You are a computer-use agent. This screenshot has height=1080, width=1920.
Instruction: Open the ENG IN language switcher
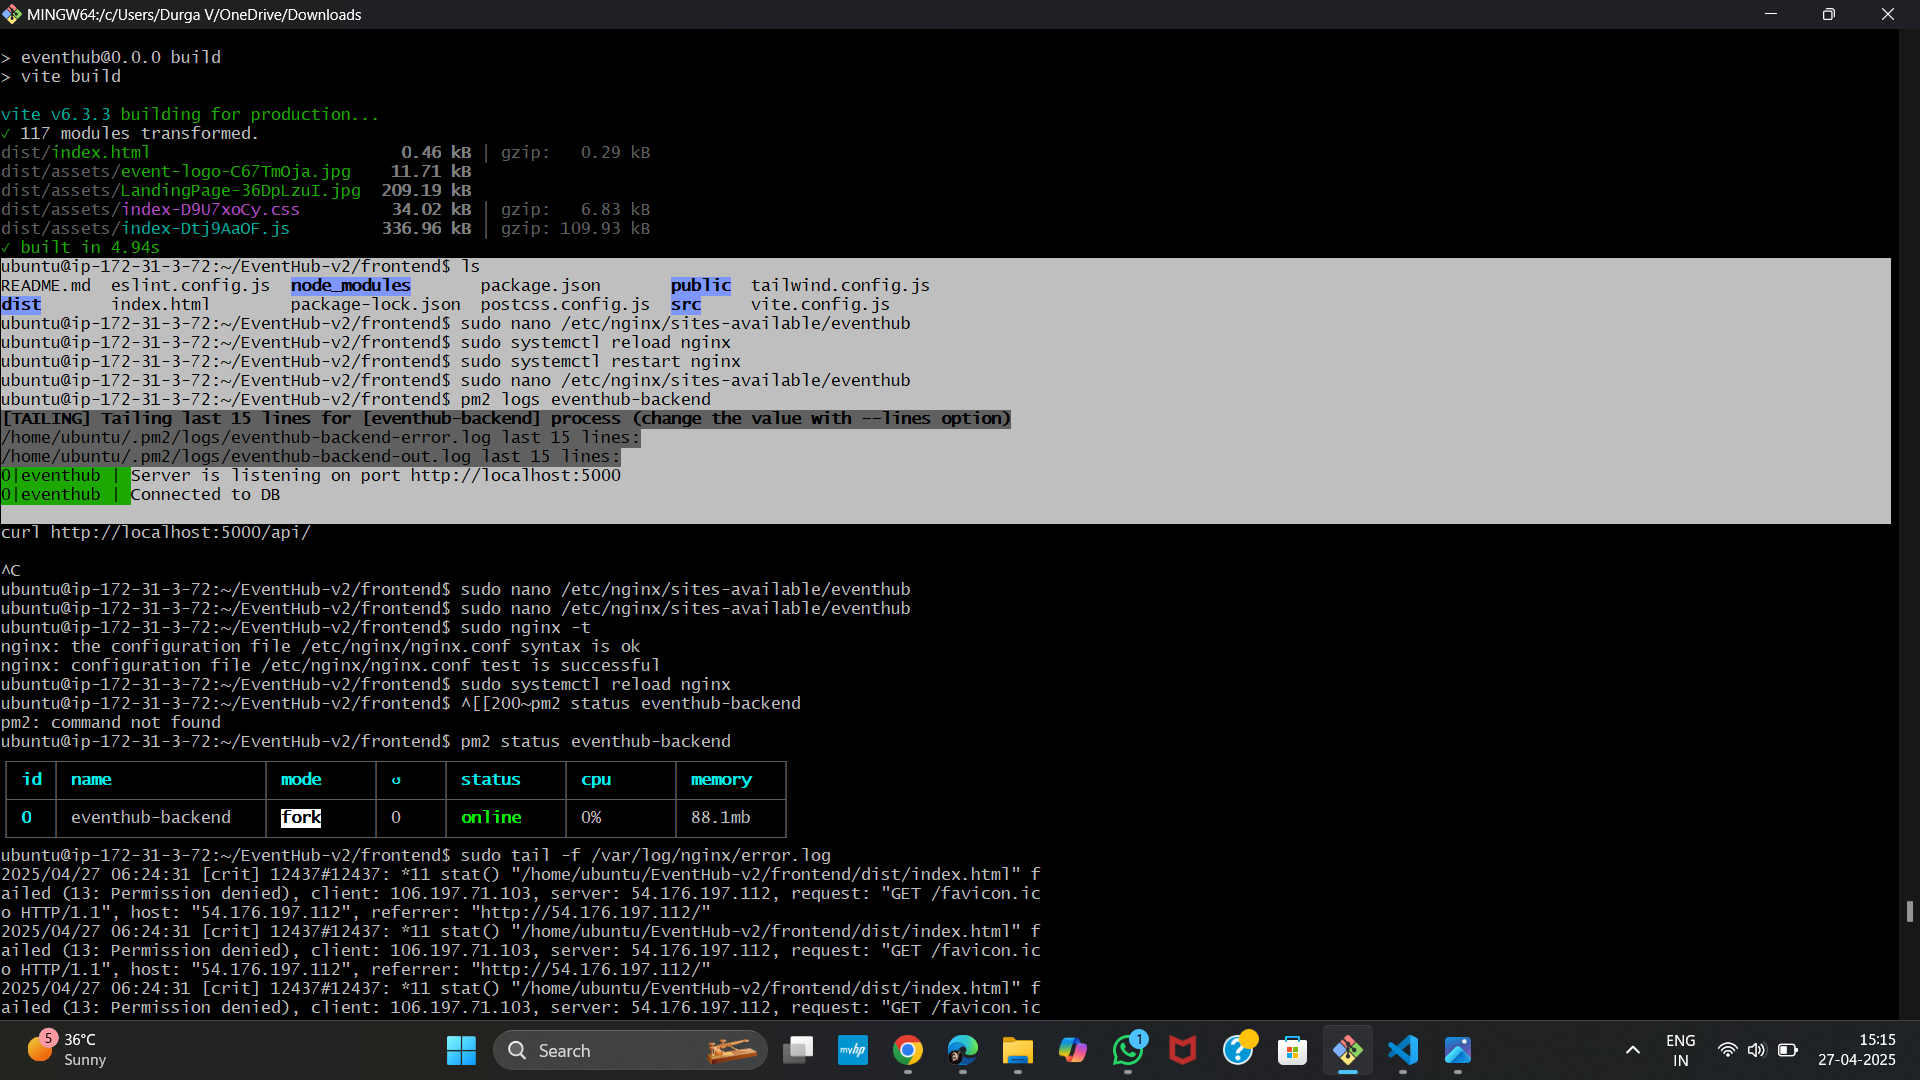coord(1680,1050)
